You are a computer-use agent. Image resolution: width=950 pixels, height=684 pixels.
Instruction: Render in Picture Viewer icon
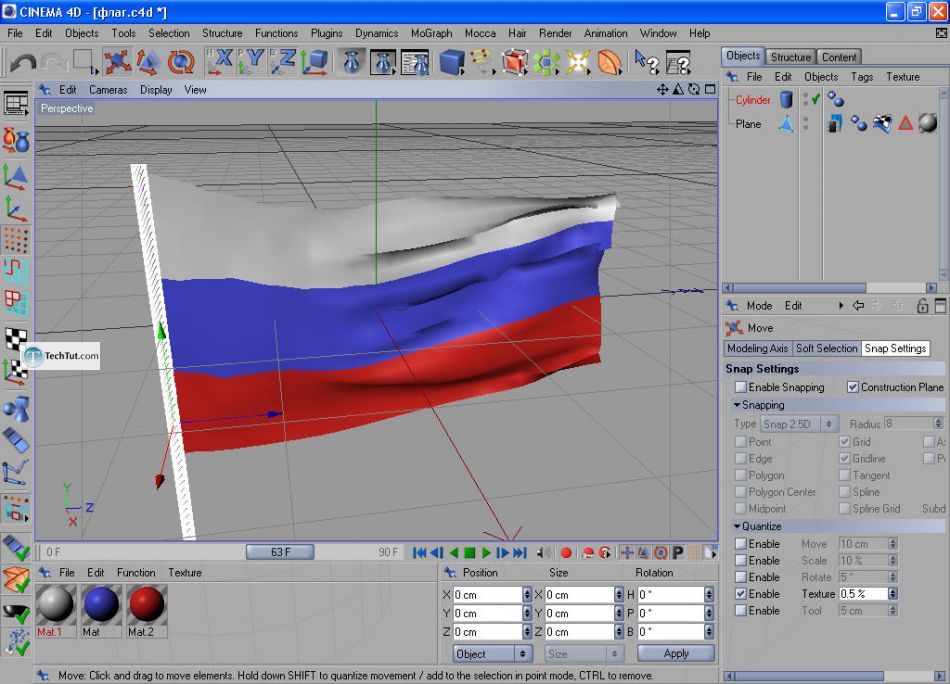(383, 62)
